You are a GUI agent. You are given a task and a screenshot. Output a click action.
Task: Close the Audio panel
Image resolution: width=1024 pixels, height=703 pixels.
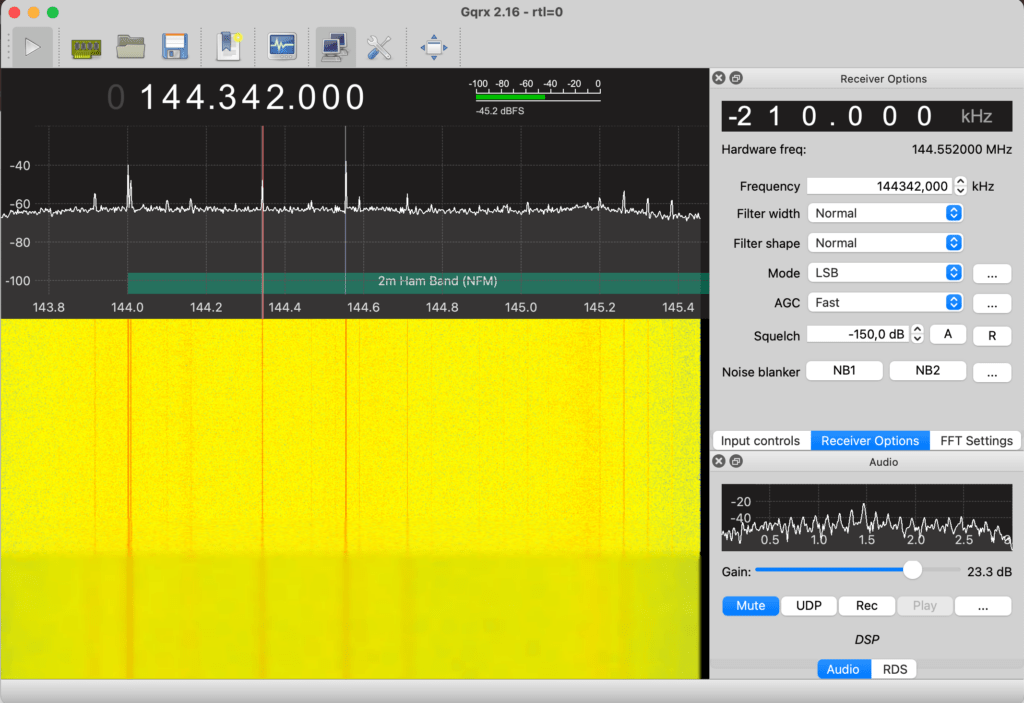(719, 461)
